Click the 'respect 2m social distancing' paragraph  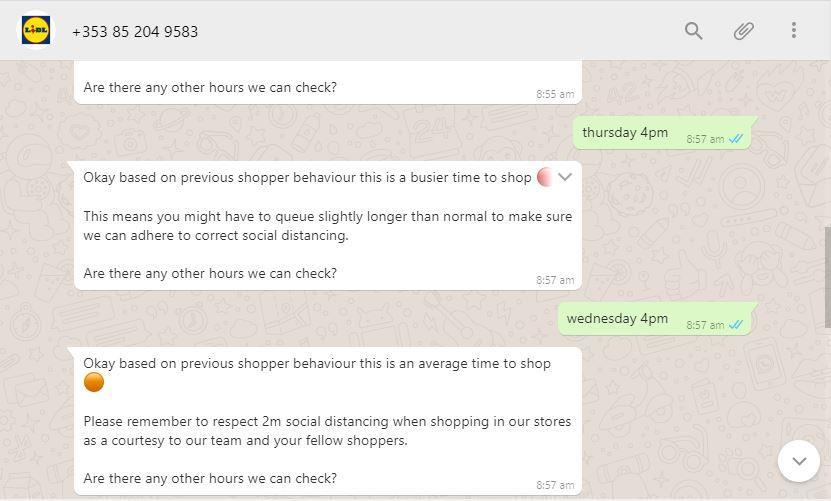327,431
